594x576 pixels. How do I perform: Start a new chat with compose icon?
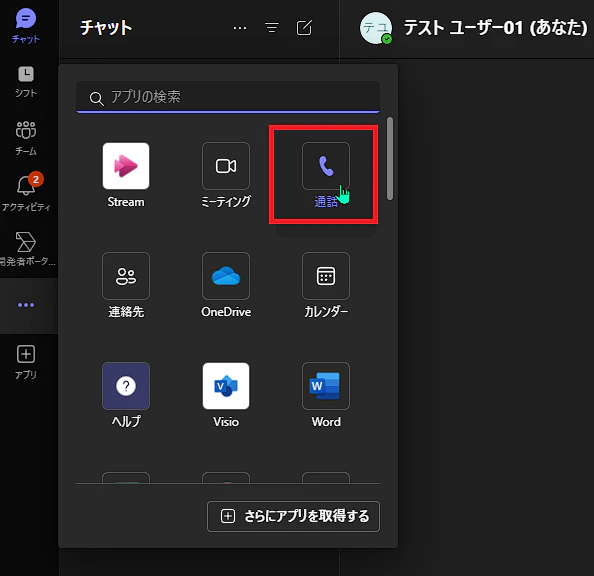point(304,28)
